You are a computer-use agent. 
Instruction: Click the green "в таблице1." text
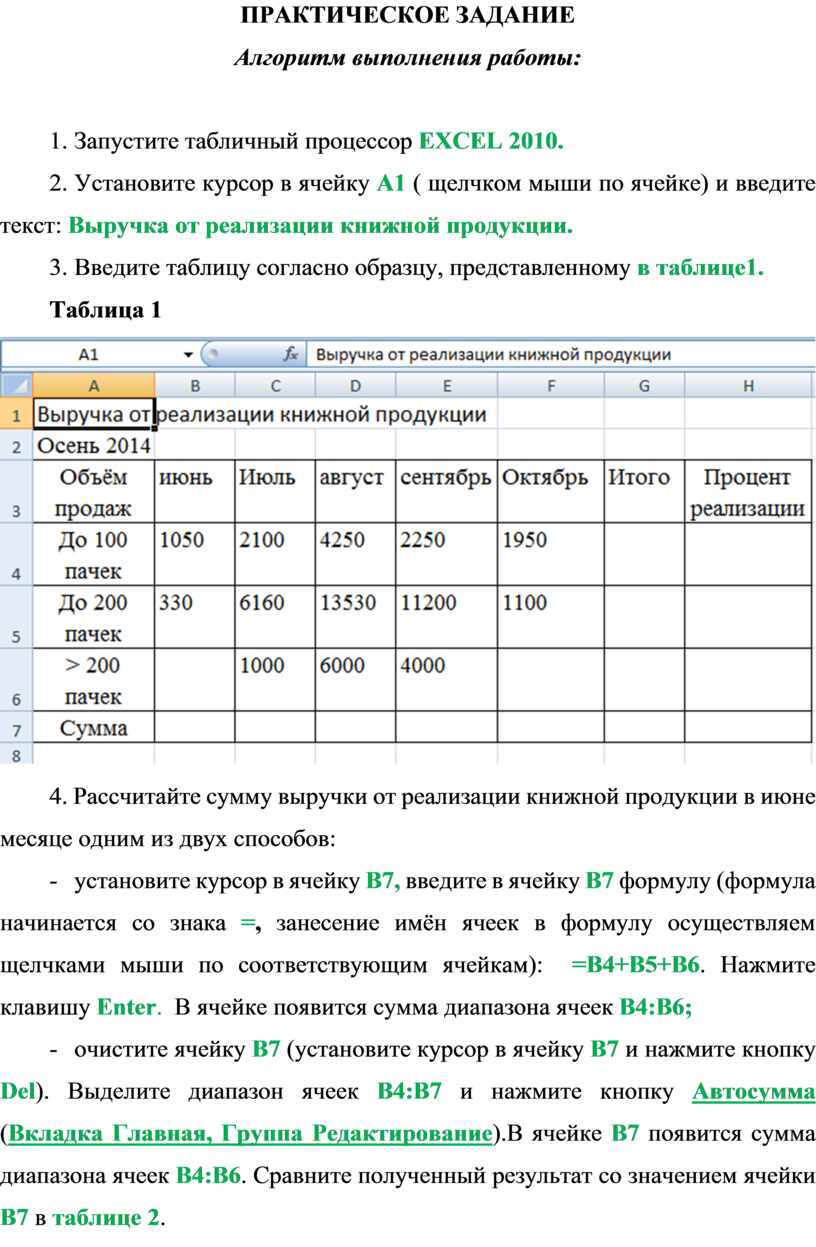pos(701,268)
